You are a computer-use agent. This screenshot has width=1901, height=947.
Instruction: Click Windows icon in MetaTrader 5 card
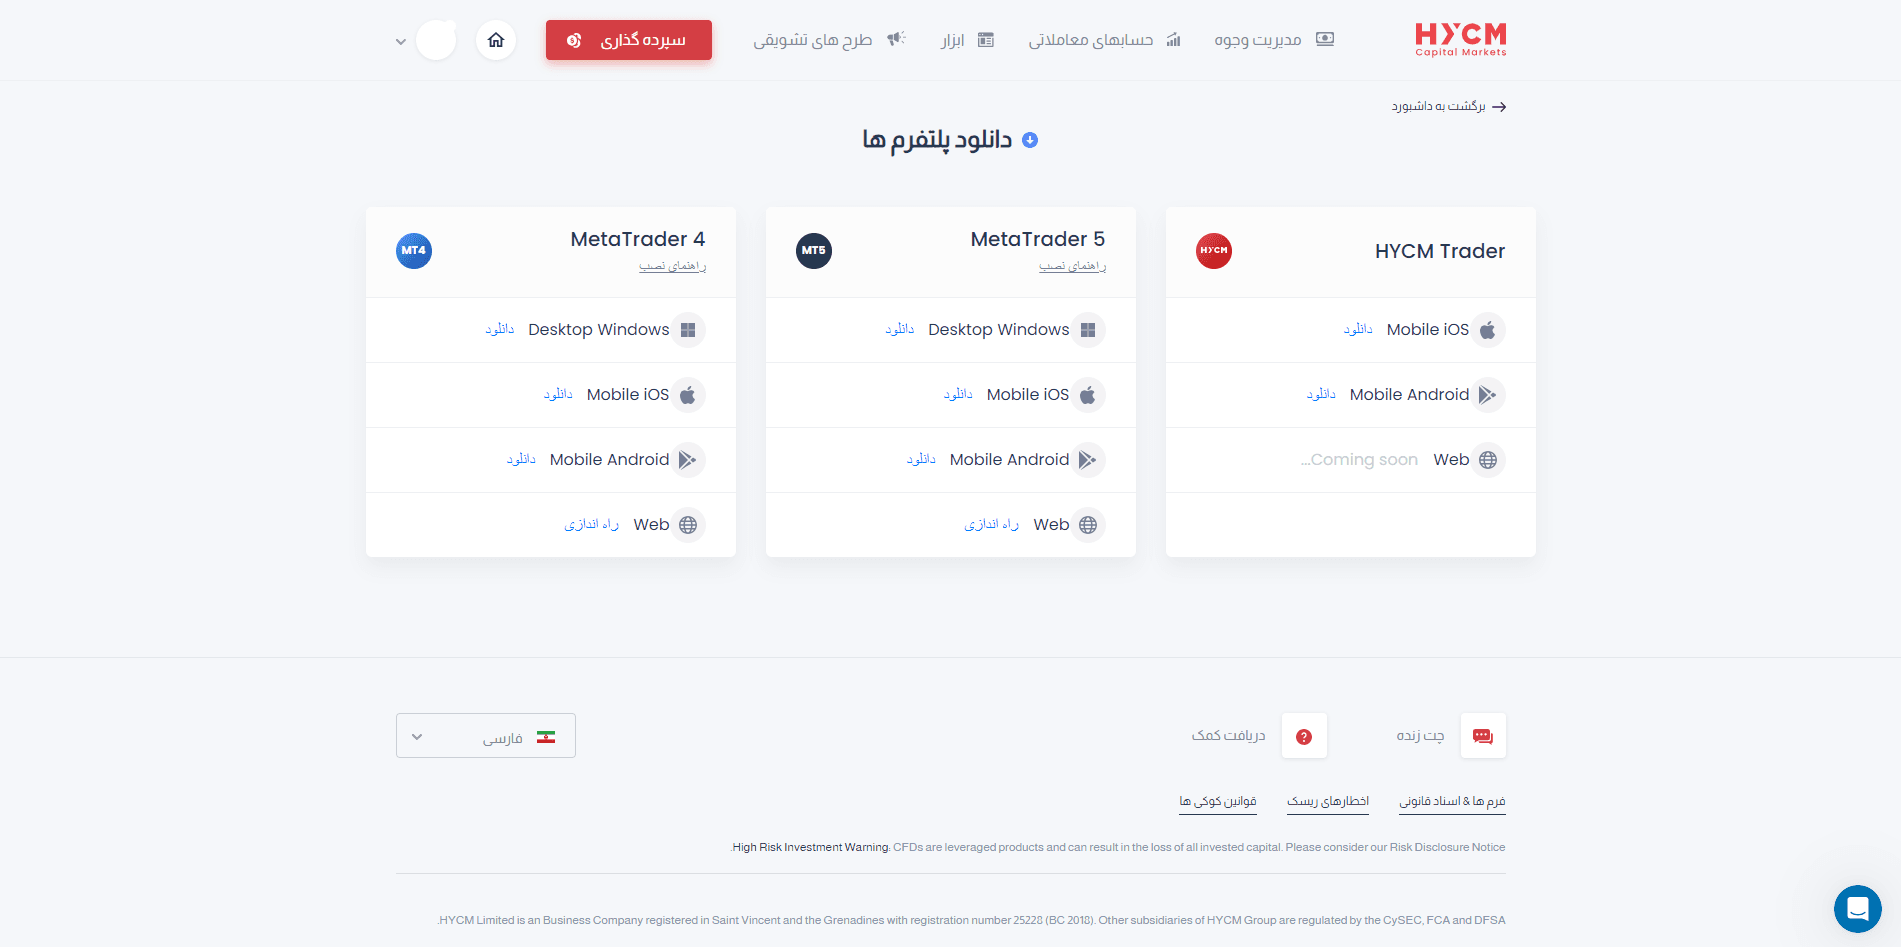[1088, 330]
